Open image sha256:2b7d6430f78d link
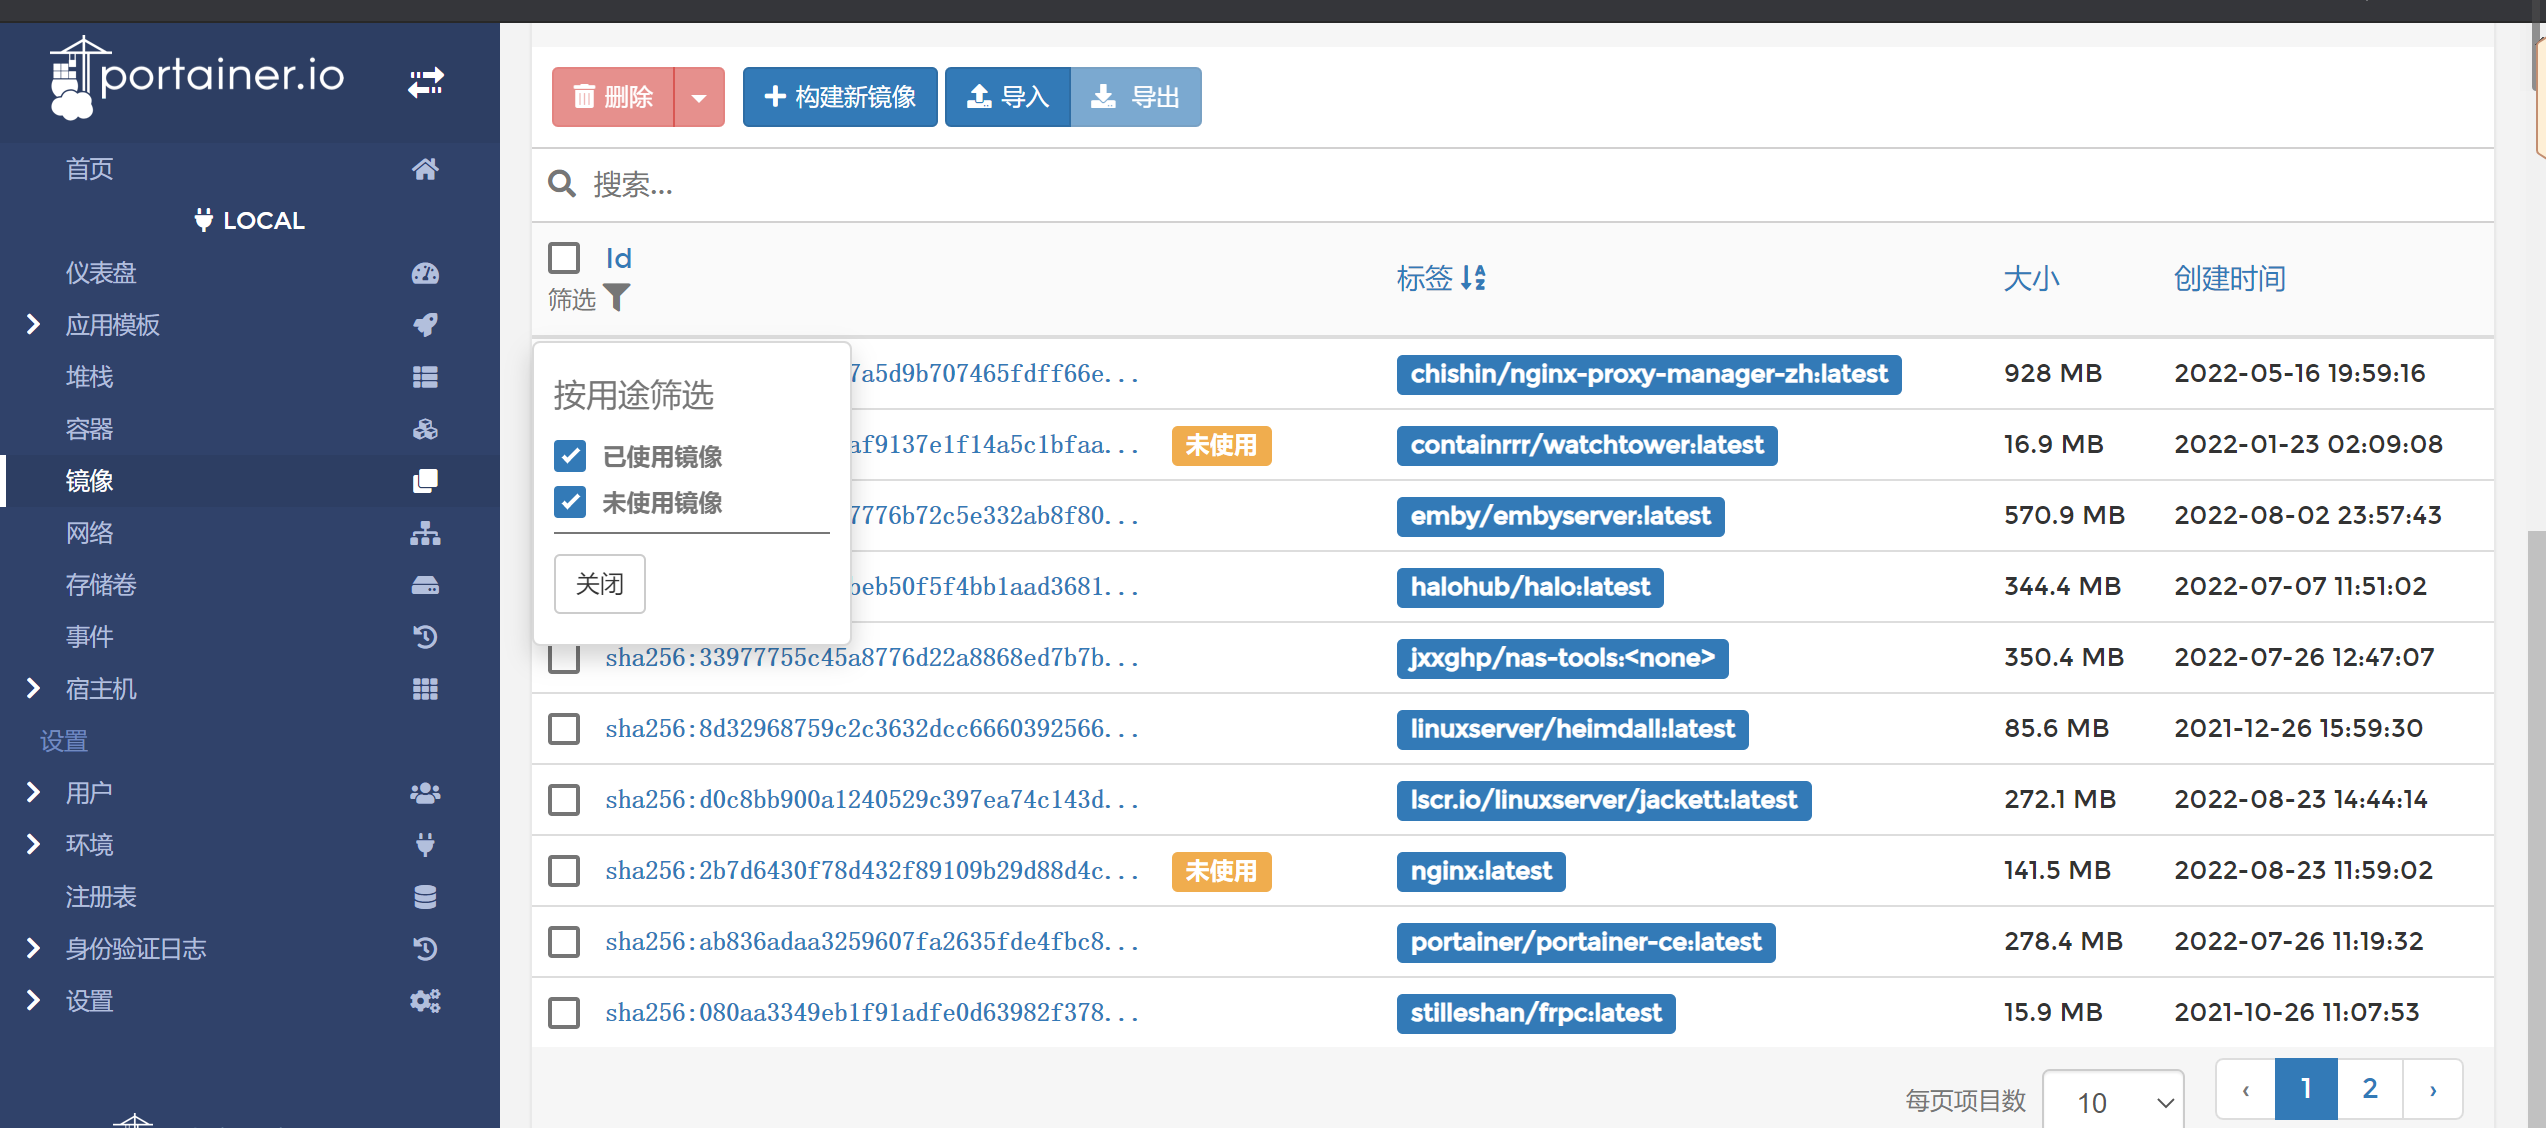 coord(872,871)
